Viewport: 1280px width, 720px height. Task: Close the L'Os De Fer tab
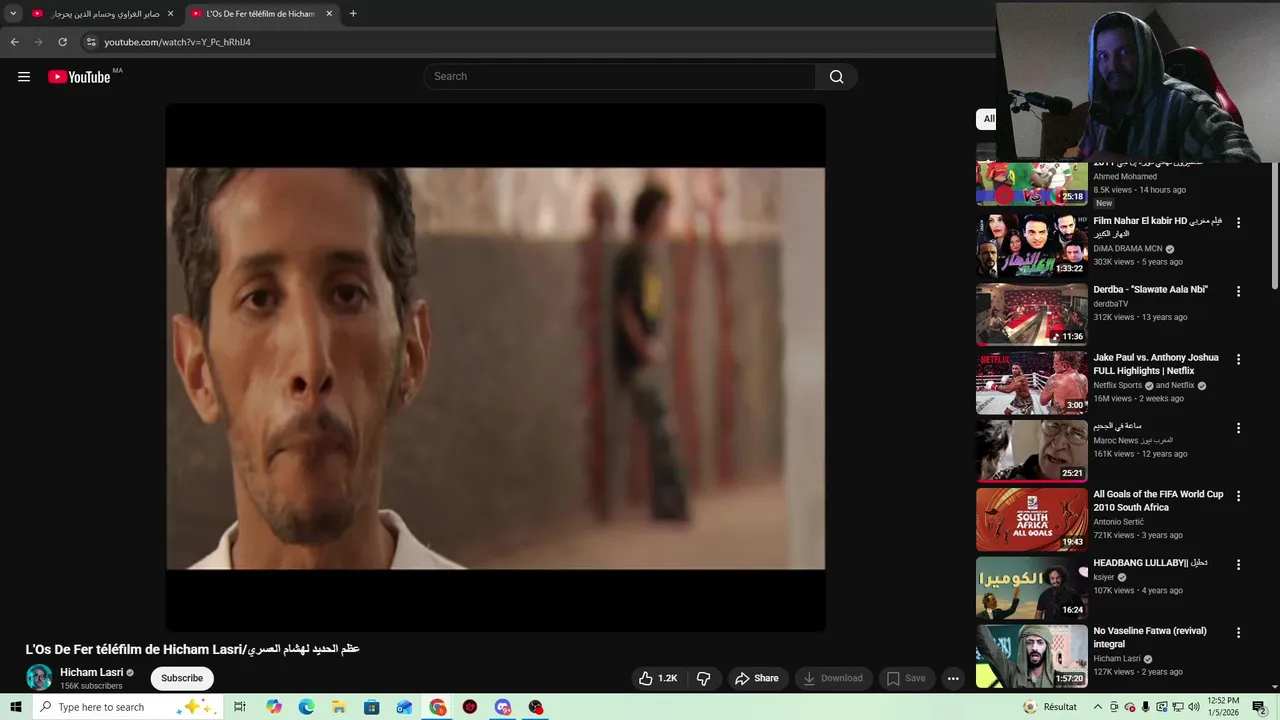(329, 14)
